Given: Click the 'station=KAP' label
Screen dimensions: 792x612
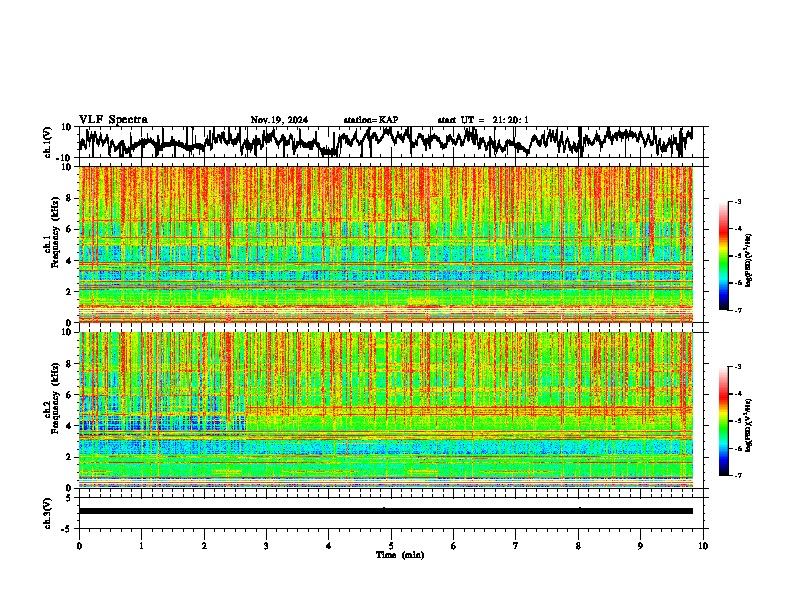Looking at the screenshot, I should coord(371,120).
